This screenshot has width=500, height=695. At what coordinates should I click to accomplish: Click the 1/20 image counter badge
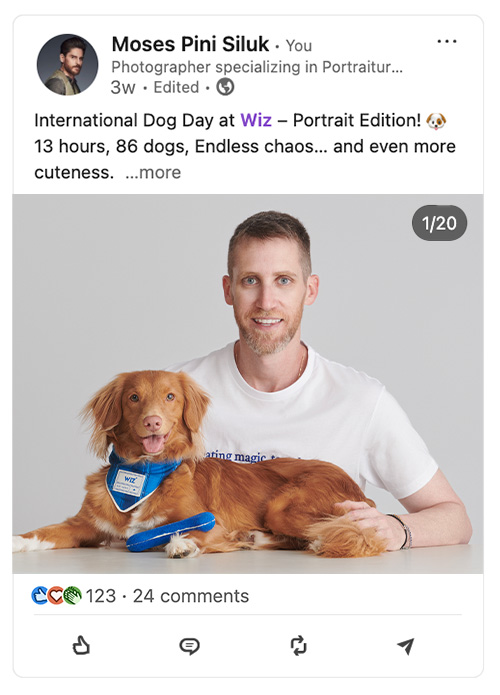pyautogui.click(x=439, y=223)
